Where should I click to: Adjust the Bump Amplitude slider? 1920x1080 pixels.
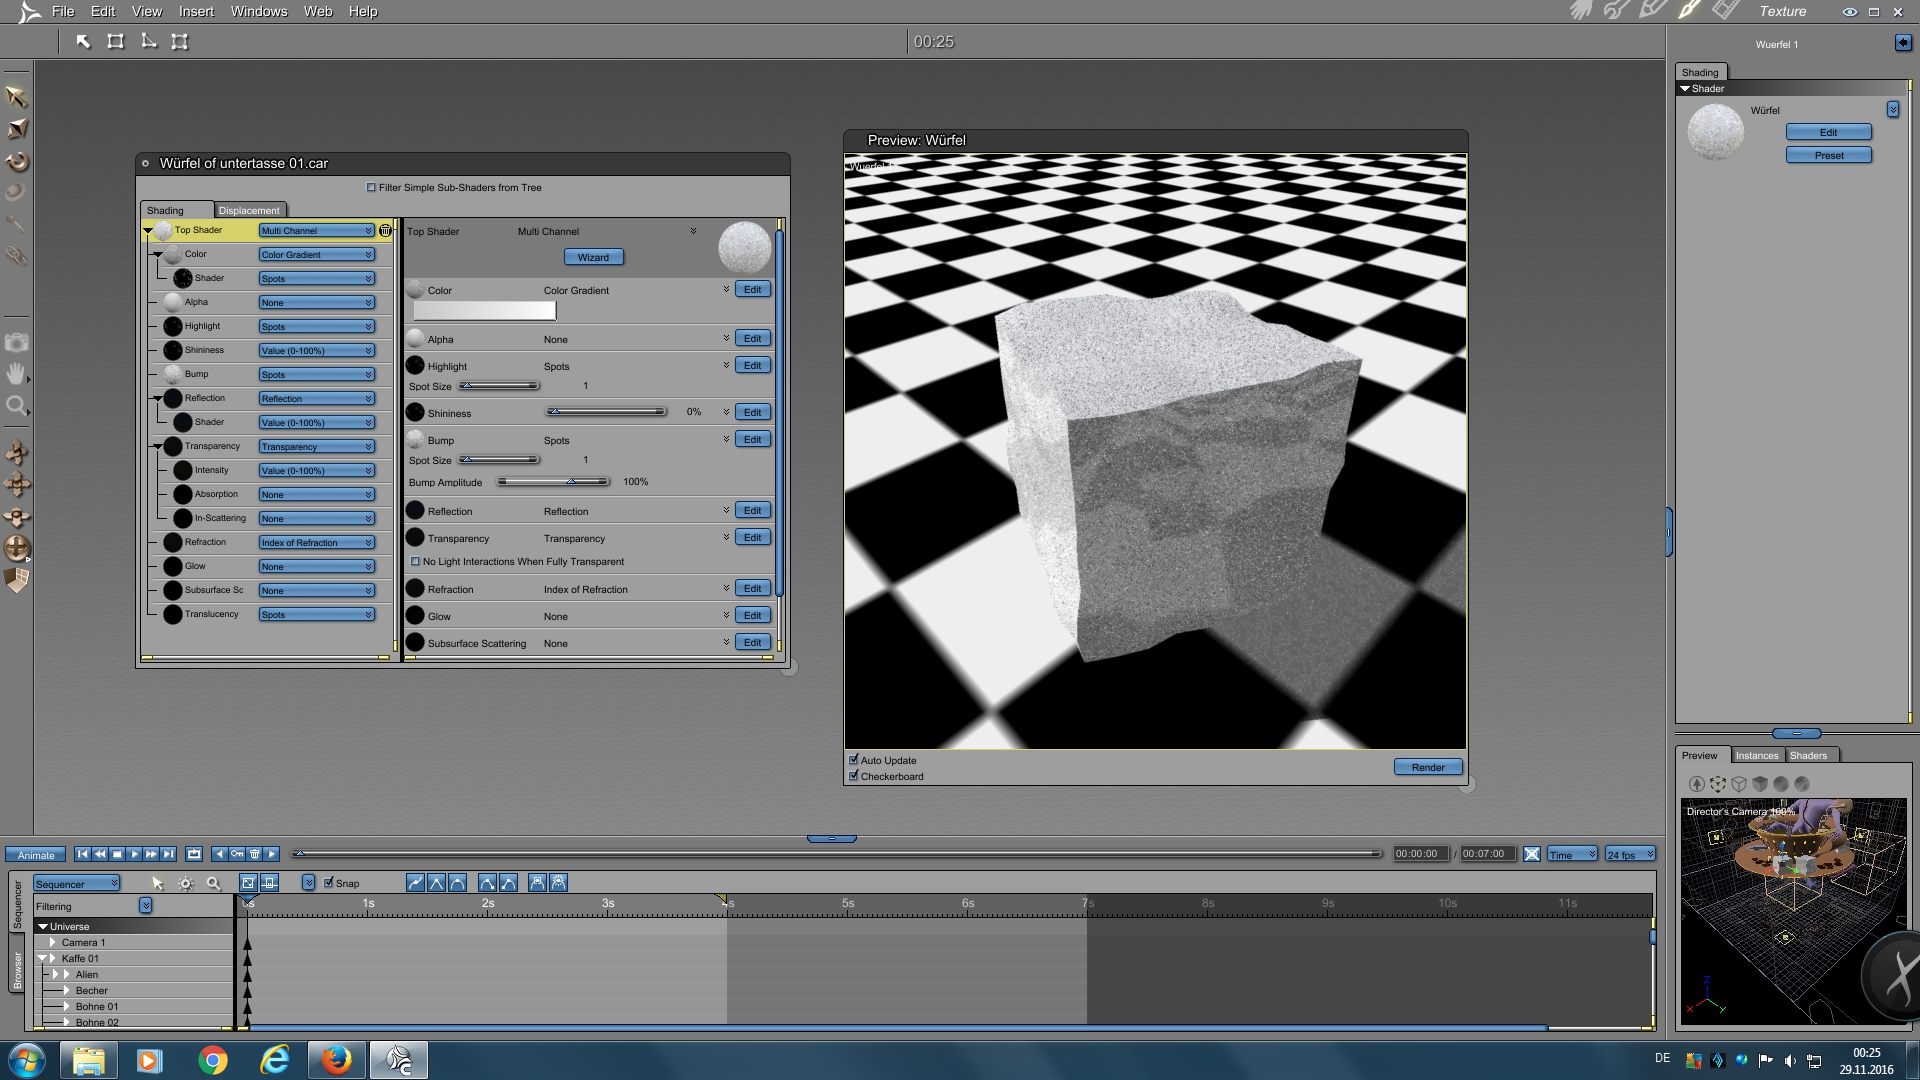(x=571, y=482)
